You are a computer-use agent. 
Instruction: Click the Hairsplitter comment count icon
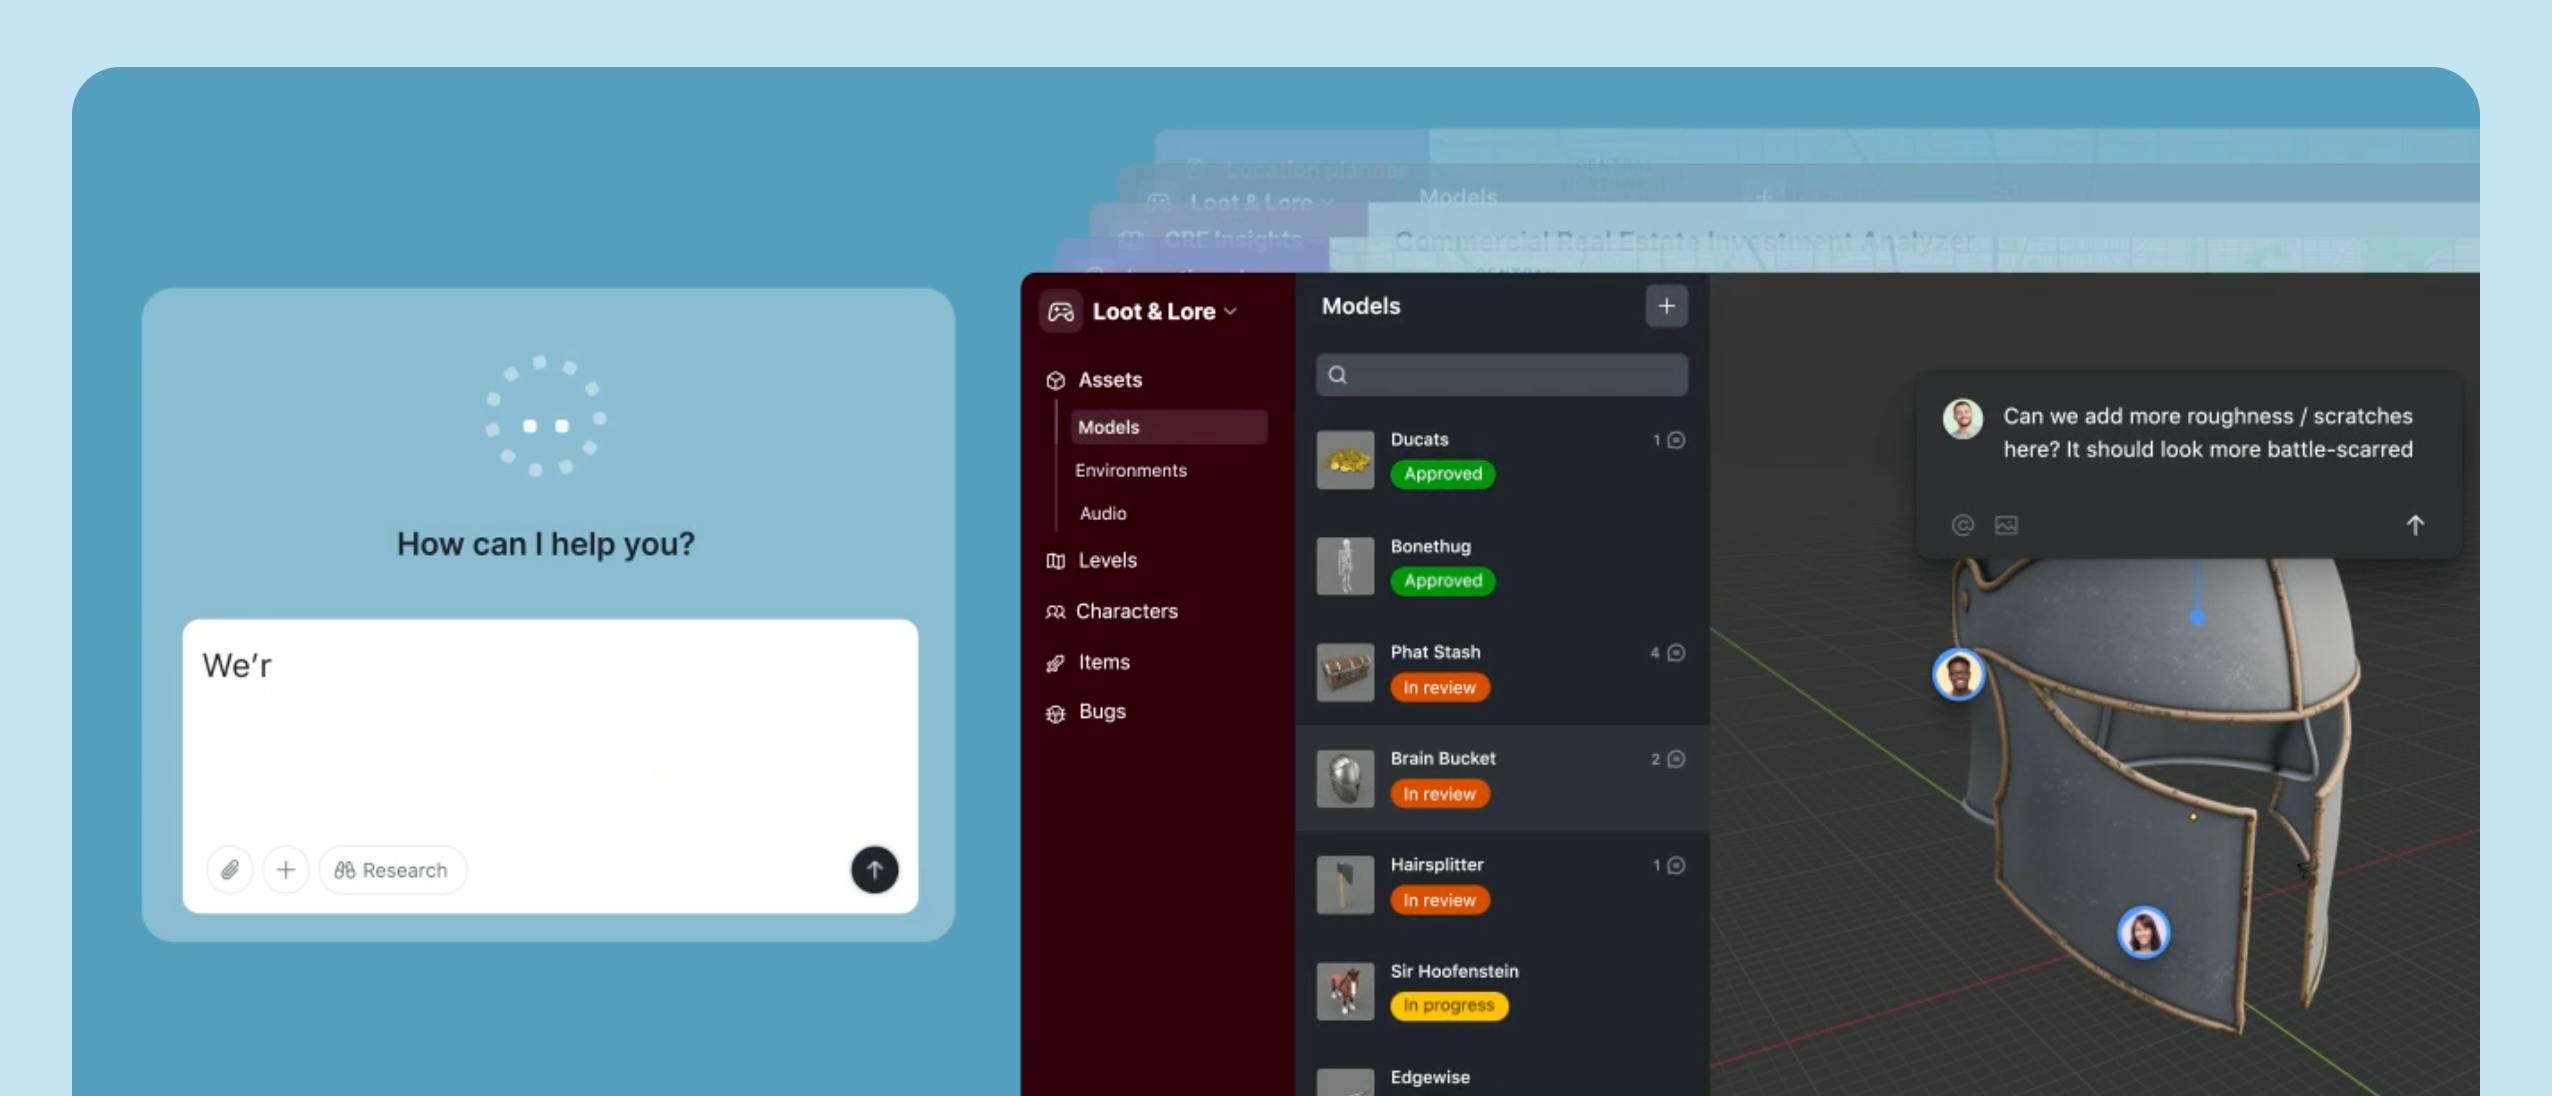pyautogui.click(x=1677, y=866)
